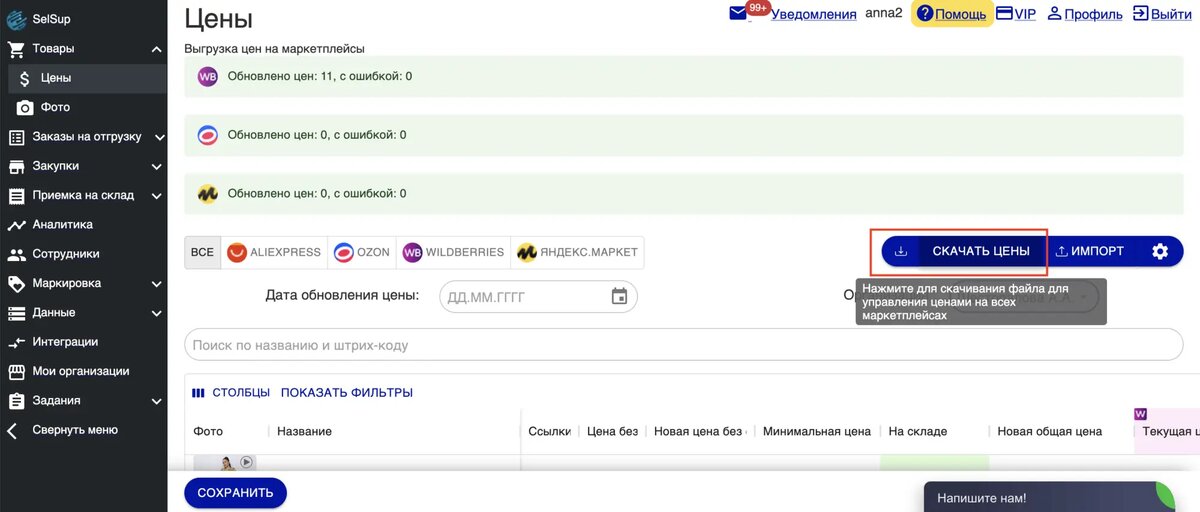
Task: Click the ИМПОРТ button
Action: click(x=1090, y=251)
